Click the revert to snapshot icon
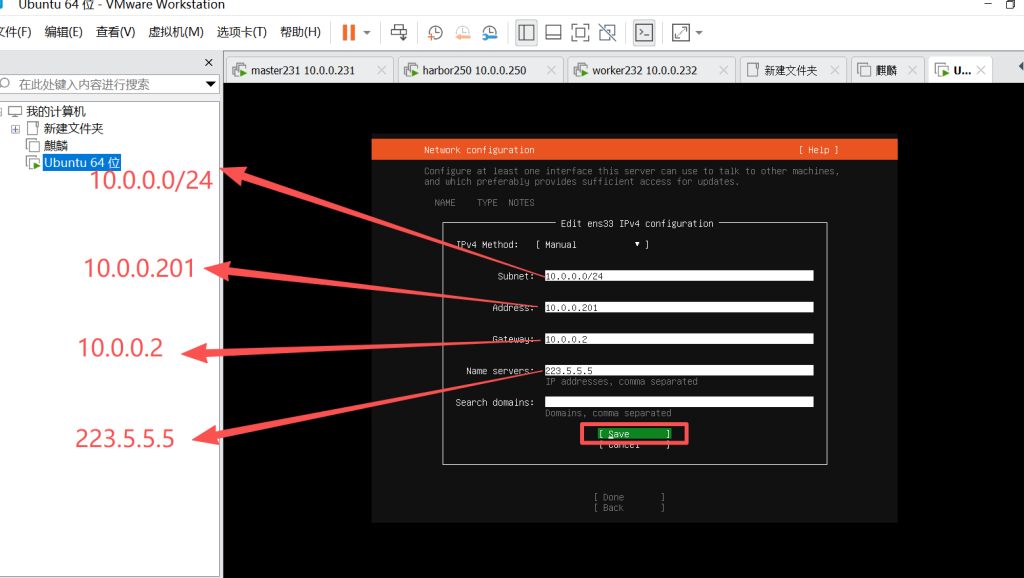The image size is (1024, 578). click(x=462, y=32)
